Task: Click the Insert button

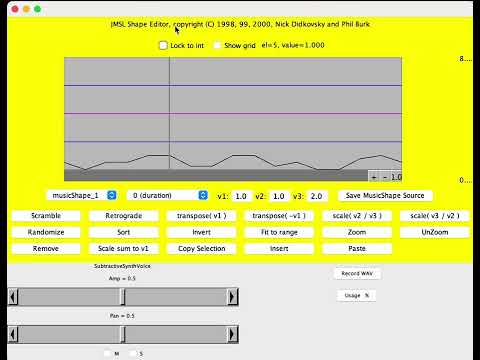Action: pos(279,248)
